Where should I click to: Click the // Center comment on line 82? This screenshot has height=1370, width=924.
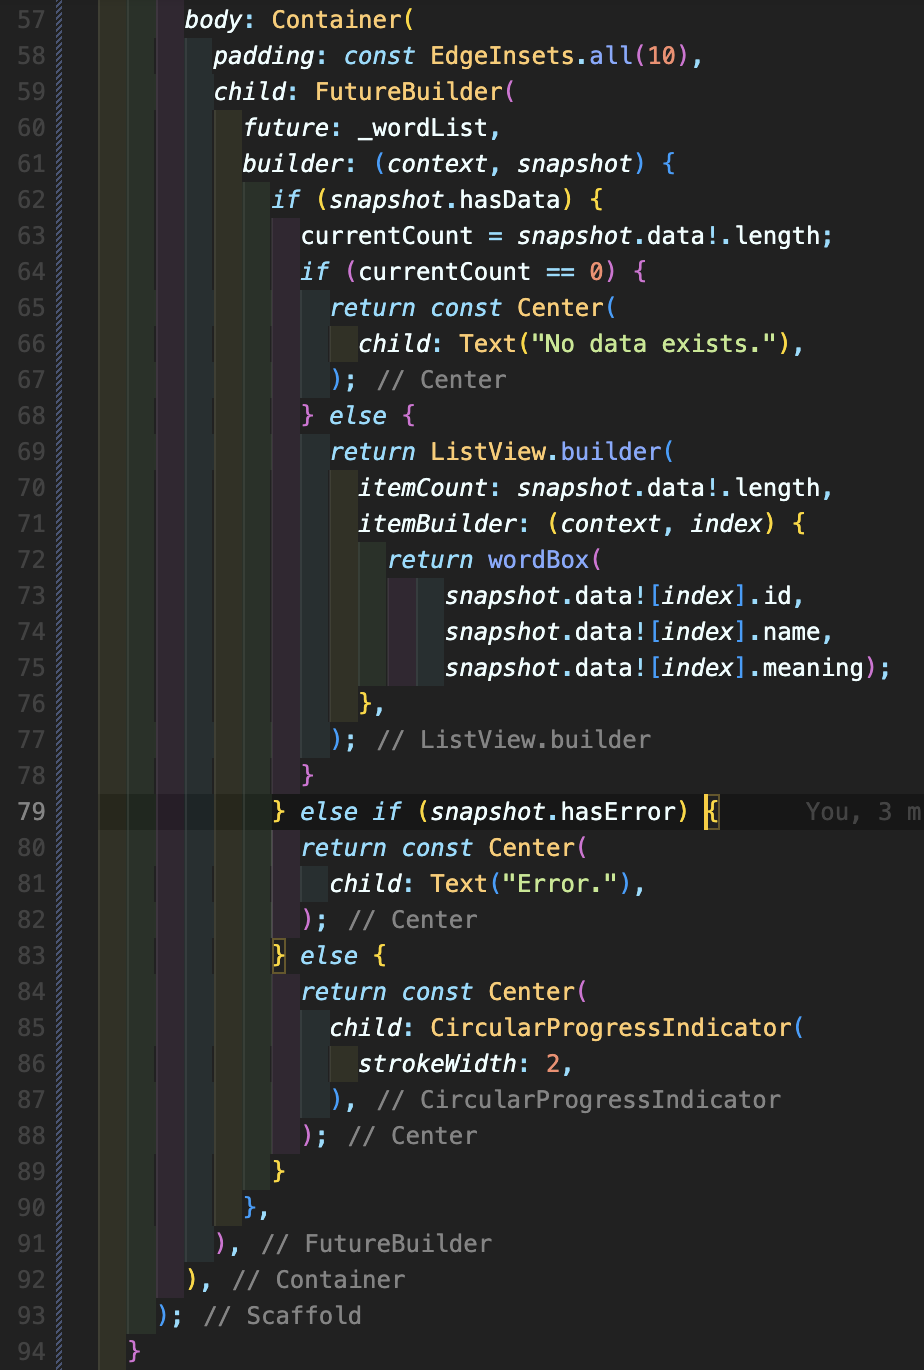pos(413,919)
